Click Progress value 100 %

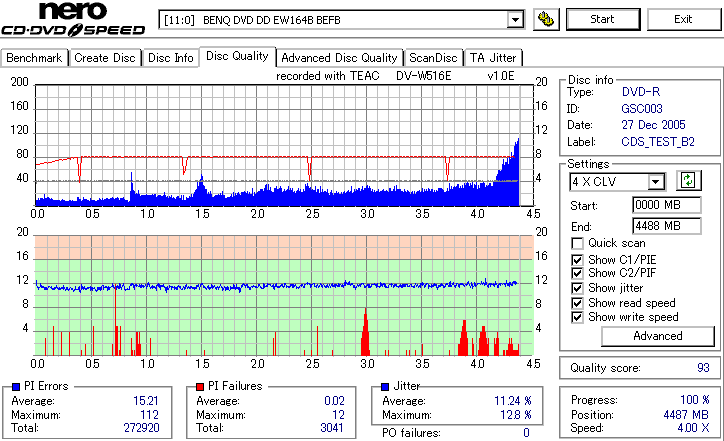[x=695, y=400]
